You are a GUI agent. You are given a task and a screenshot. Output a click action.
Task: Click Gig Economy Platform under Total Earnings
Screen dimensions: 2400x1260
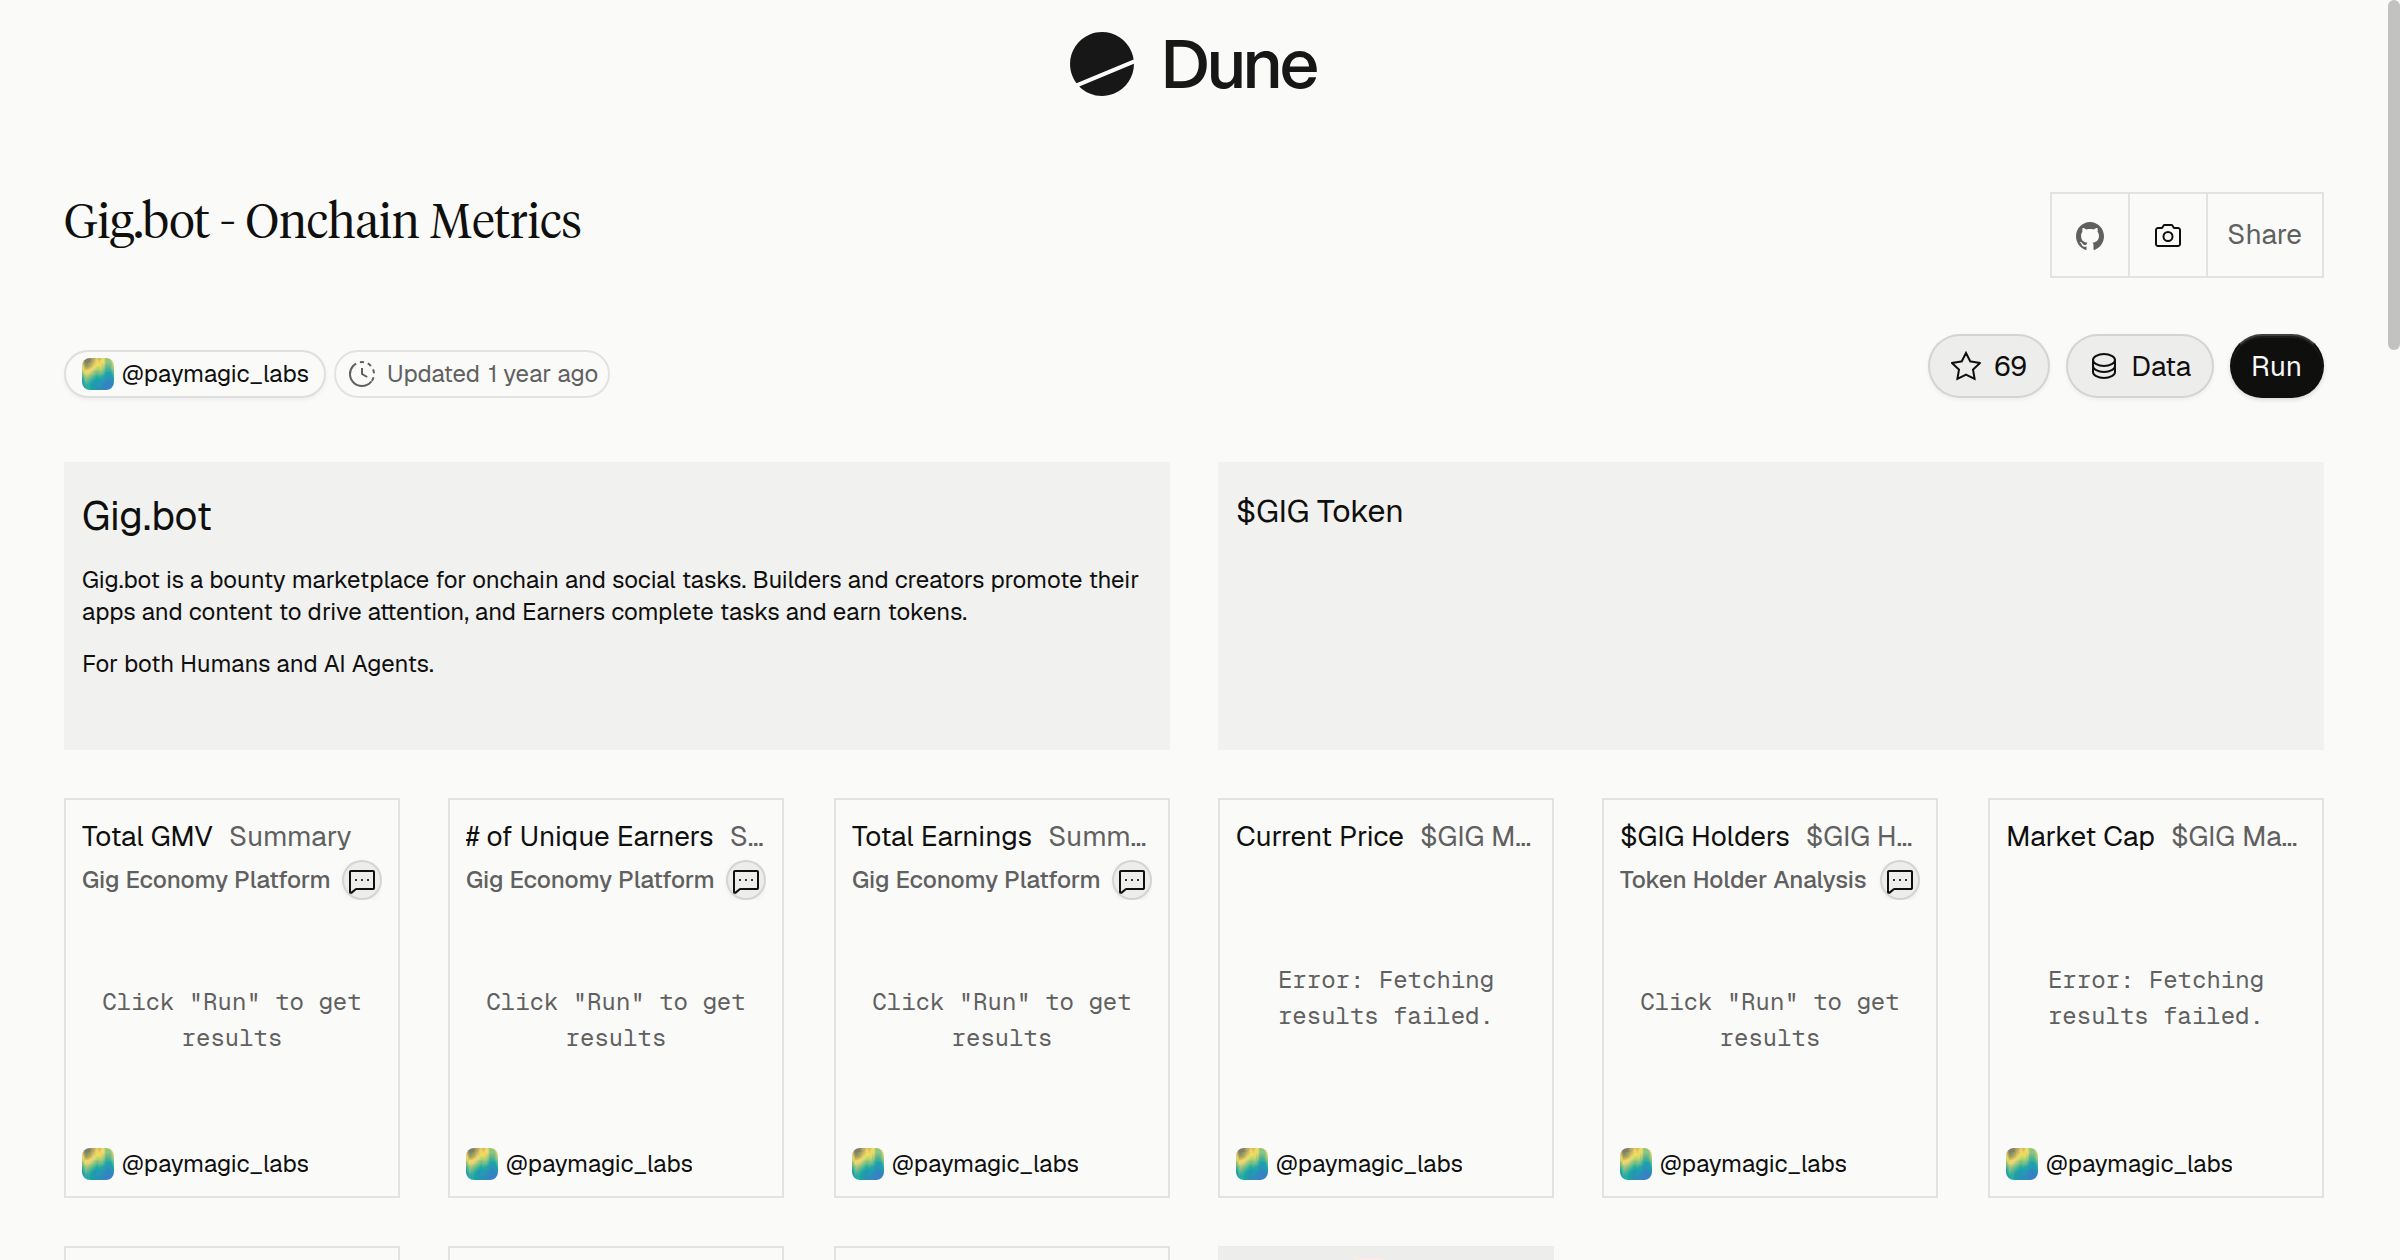pyautogui.click(x=976, y=880)
